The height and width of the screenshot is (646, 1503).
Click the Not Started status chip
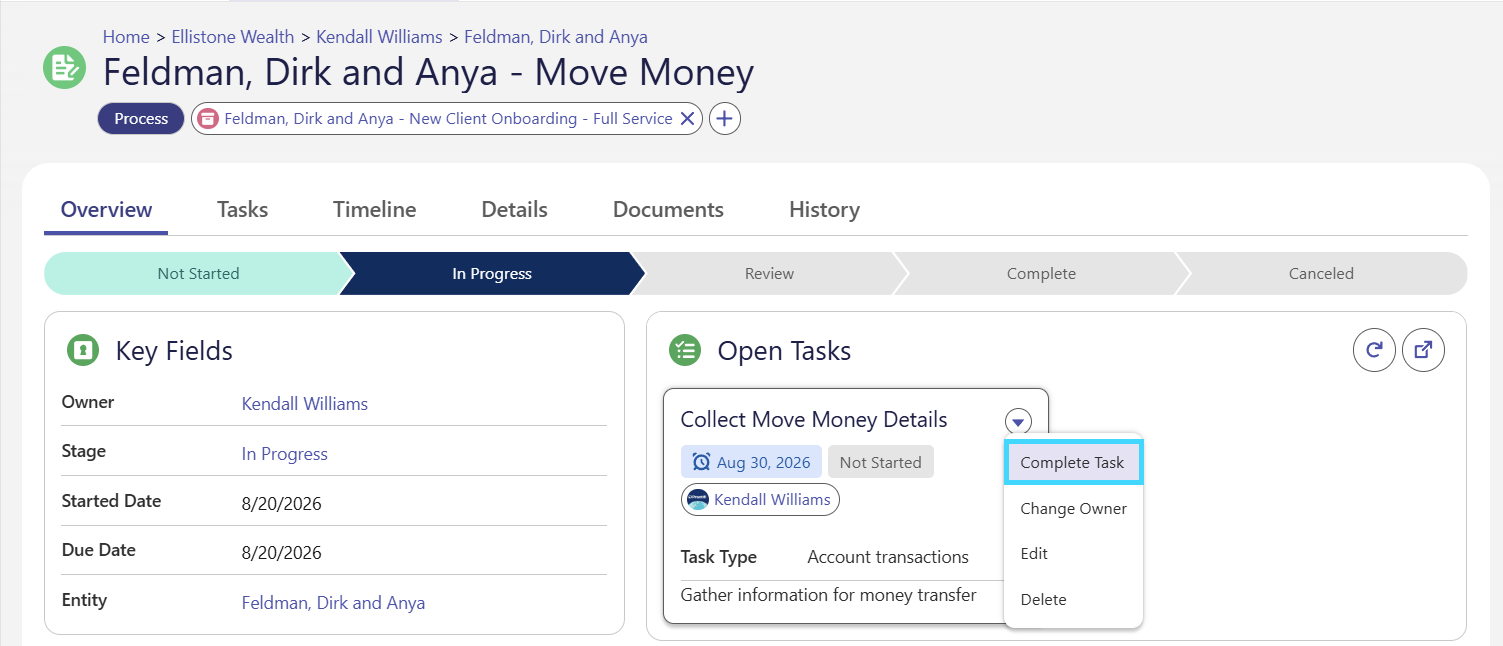point(880,462)
